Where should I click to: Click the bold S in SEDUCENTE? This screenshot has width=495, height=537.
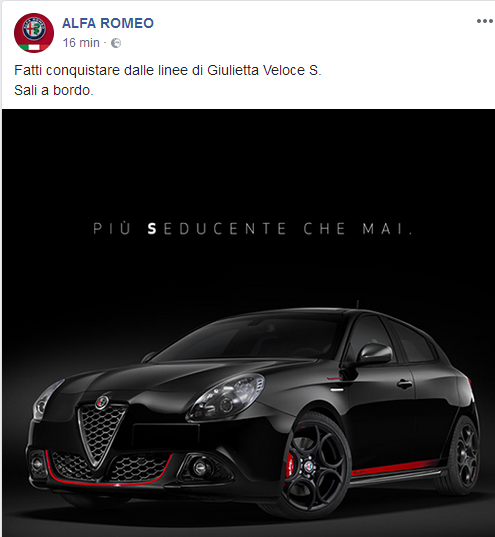click(x=152, y=229)
